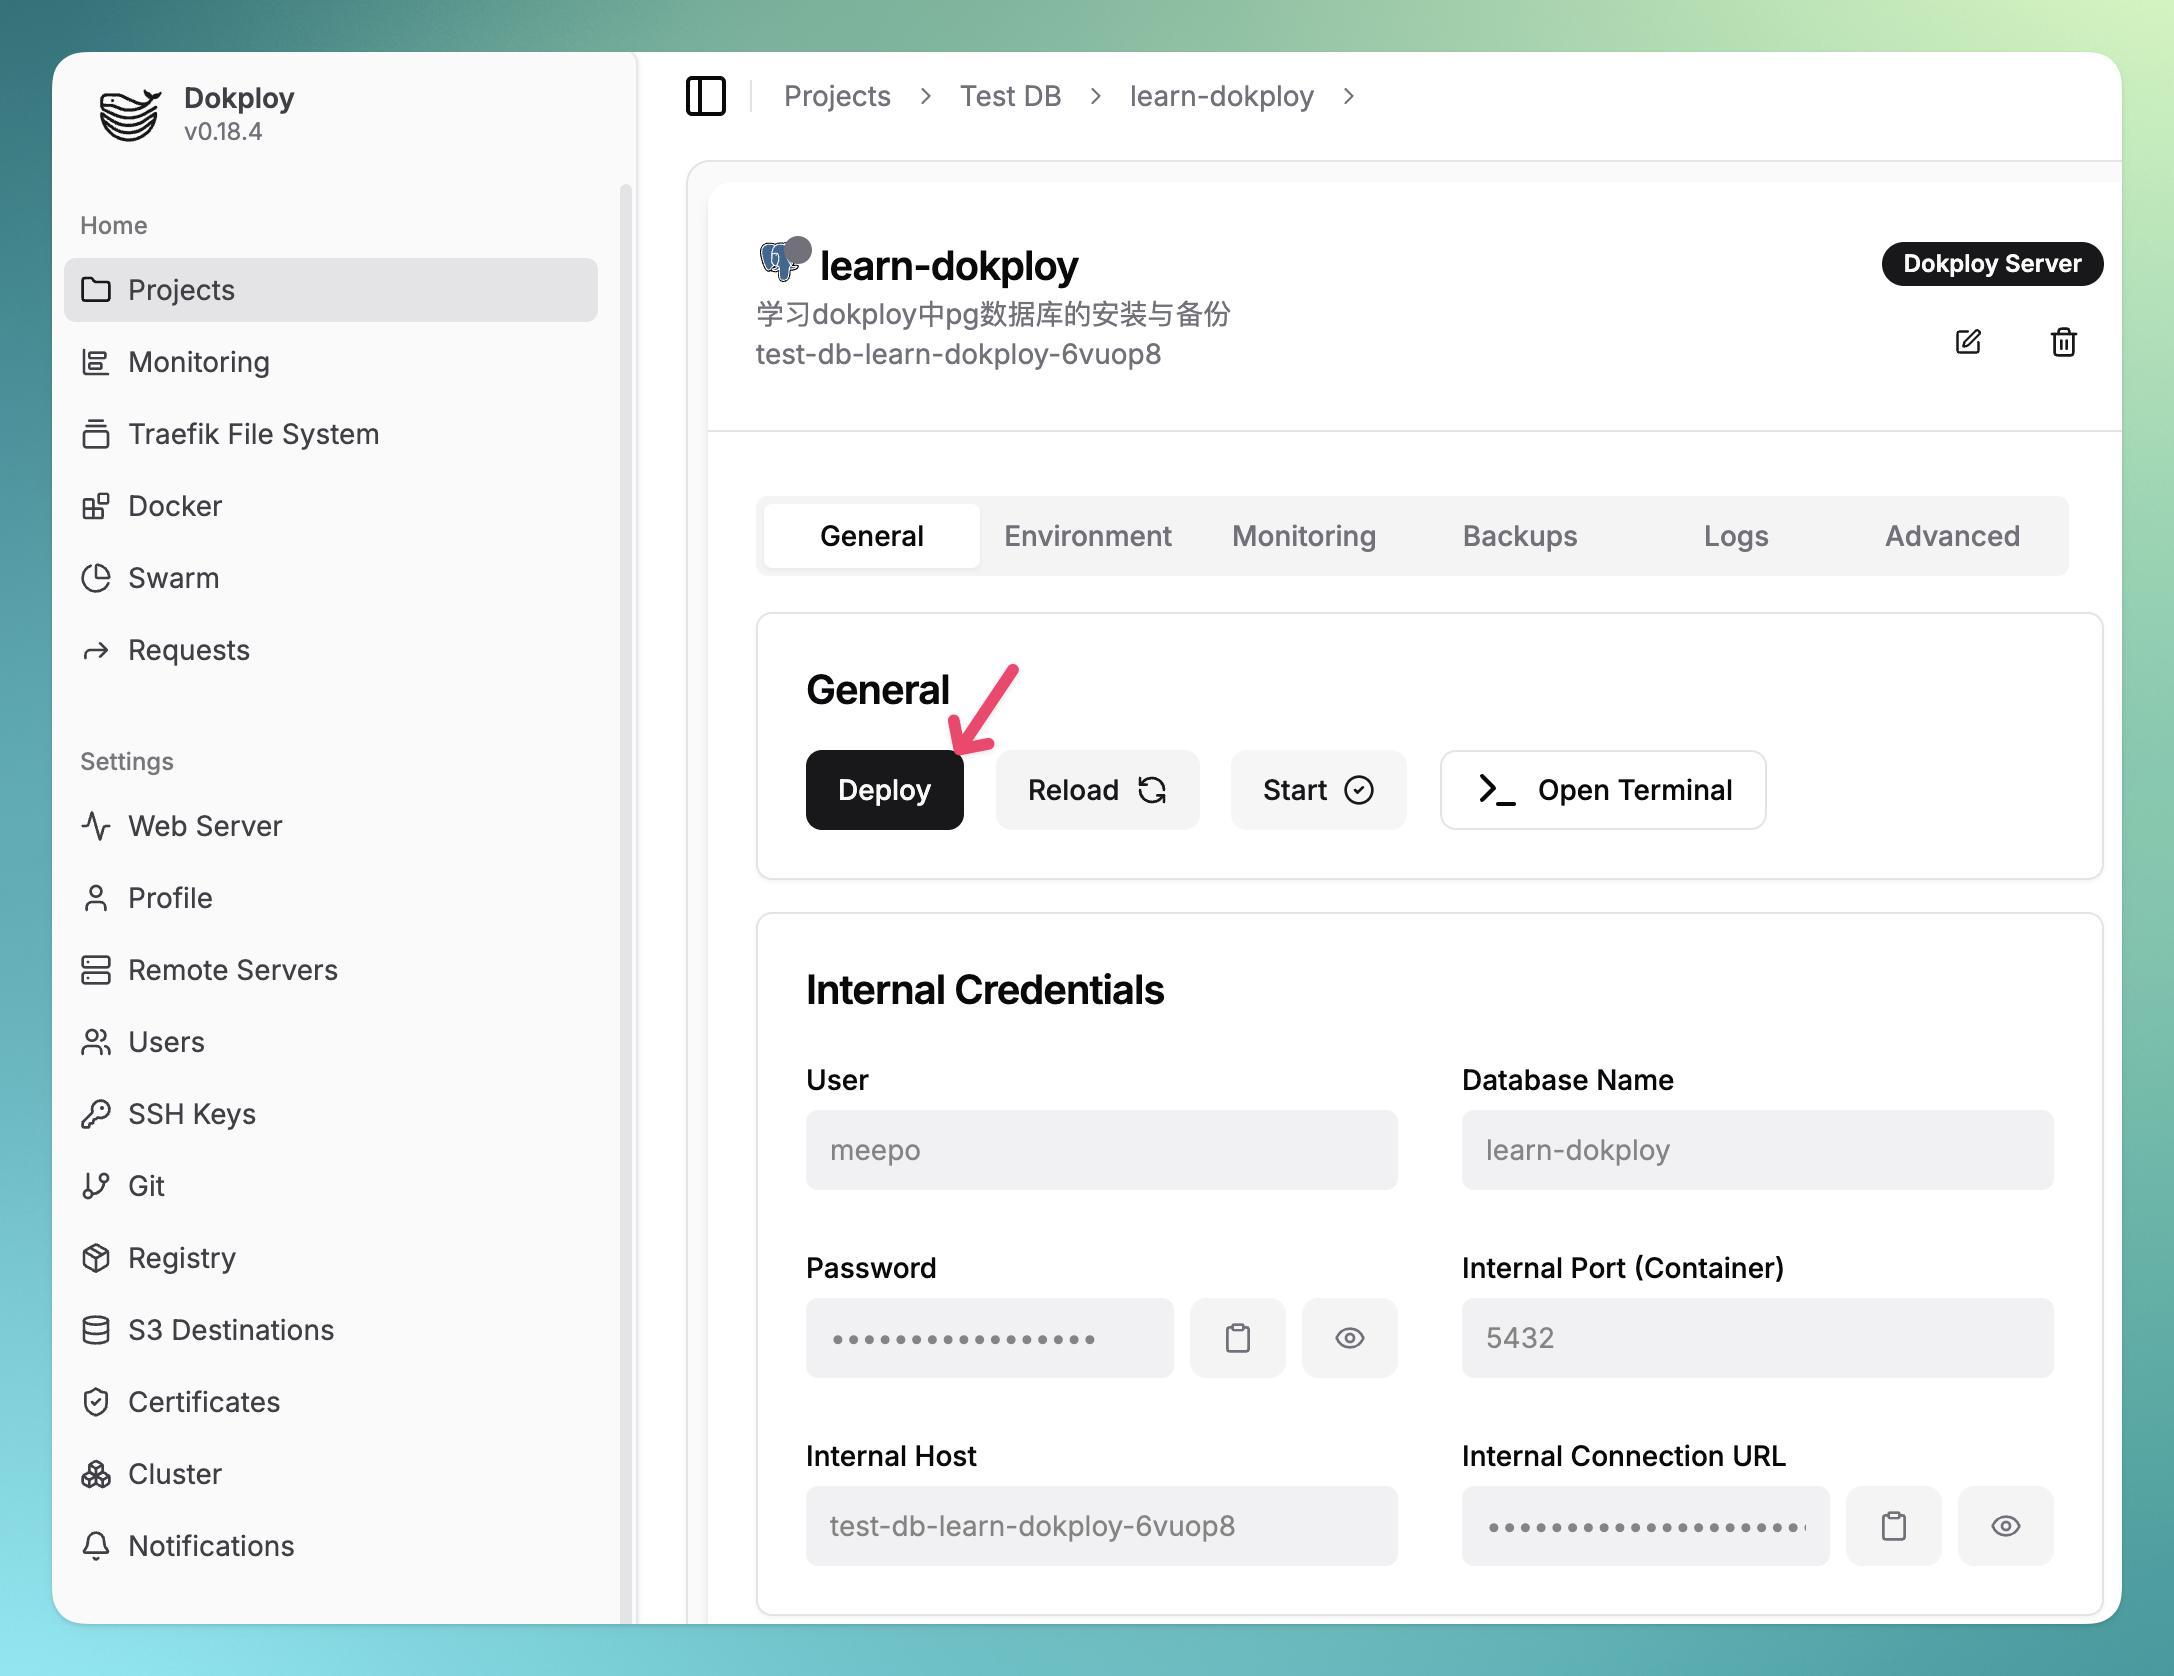This screenshot has width=2174, height=1676.
Task: Select the General tab
Action: [872, 536]
